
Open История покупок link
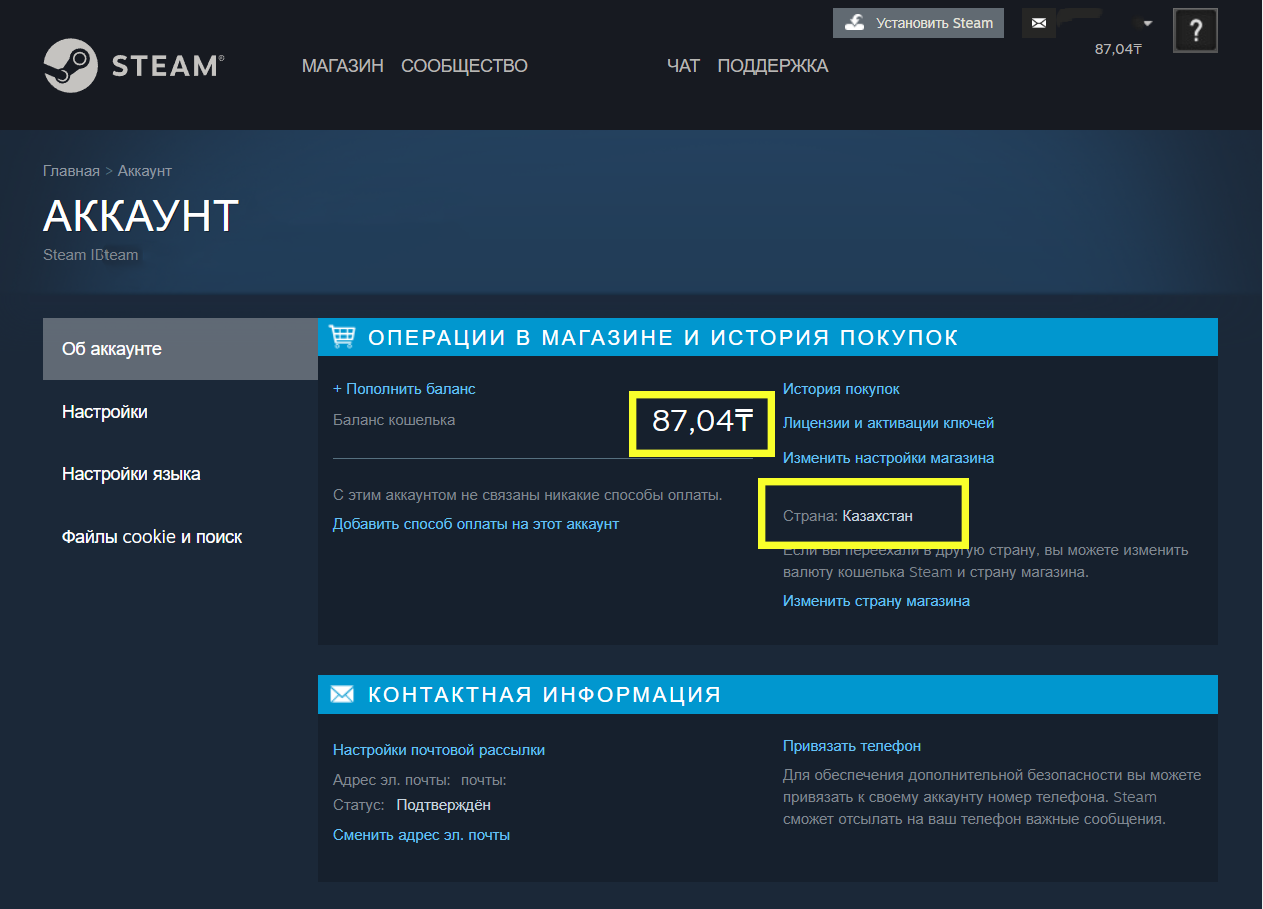pos(841,388)
